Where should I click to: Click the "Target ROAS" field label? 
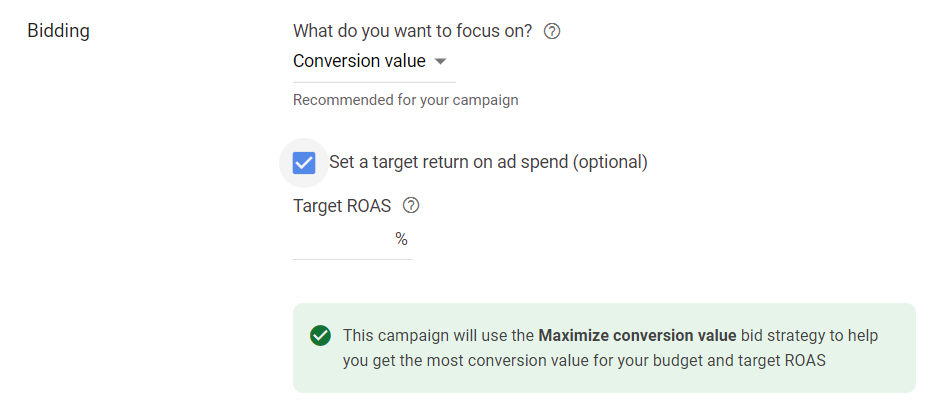tap(342, 206)
